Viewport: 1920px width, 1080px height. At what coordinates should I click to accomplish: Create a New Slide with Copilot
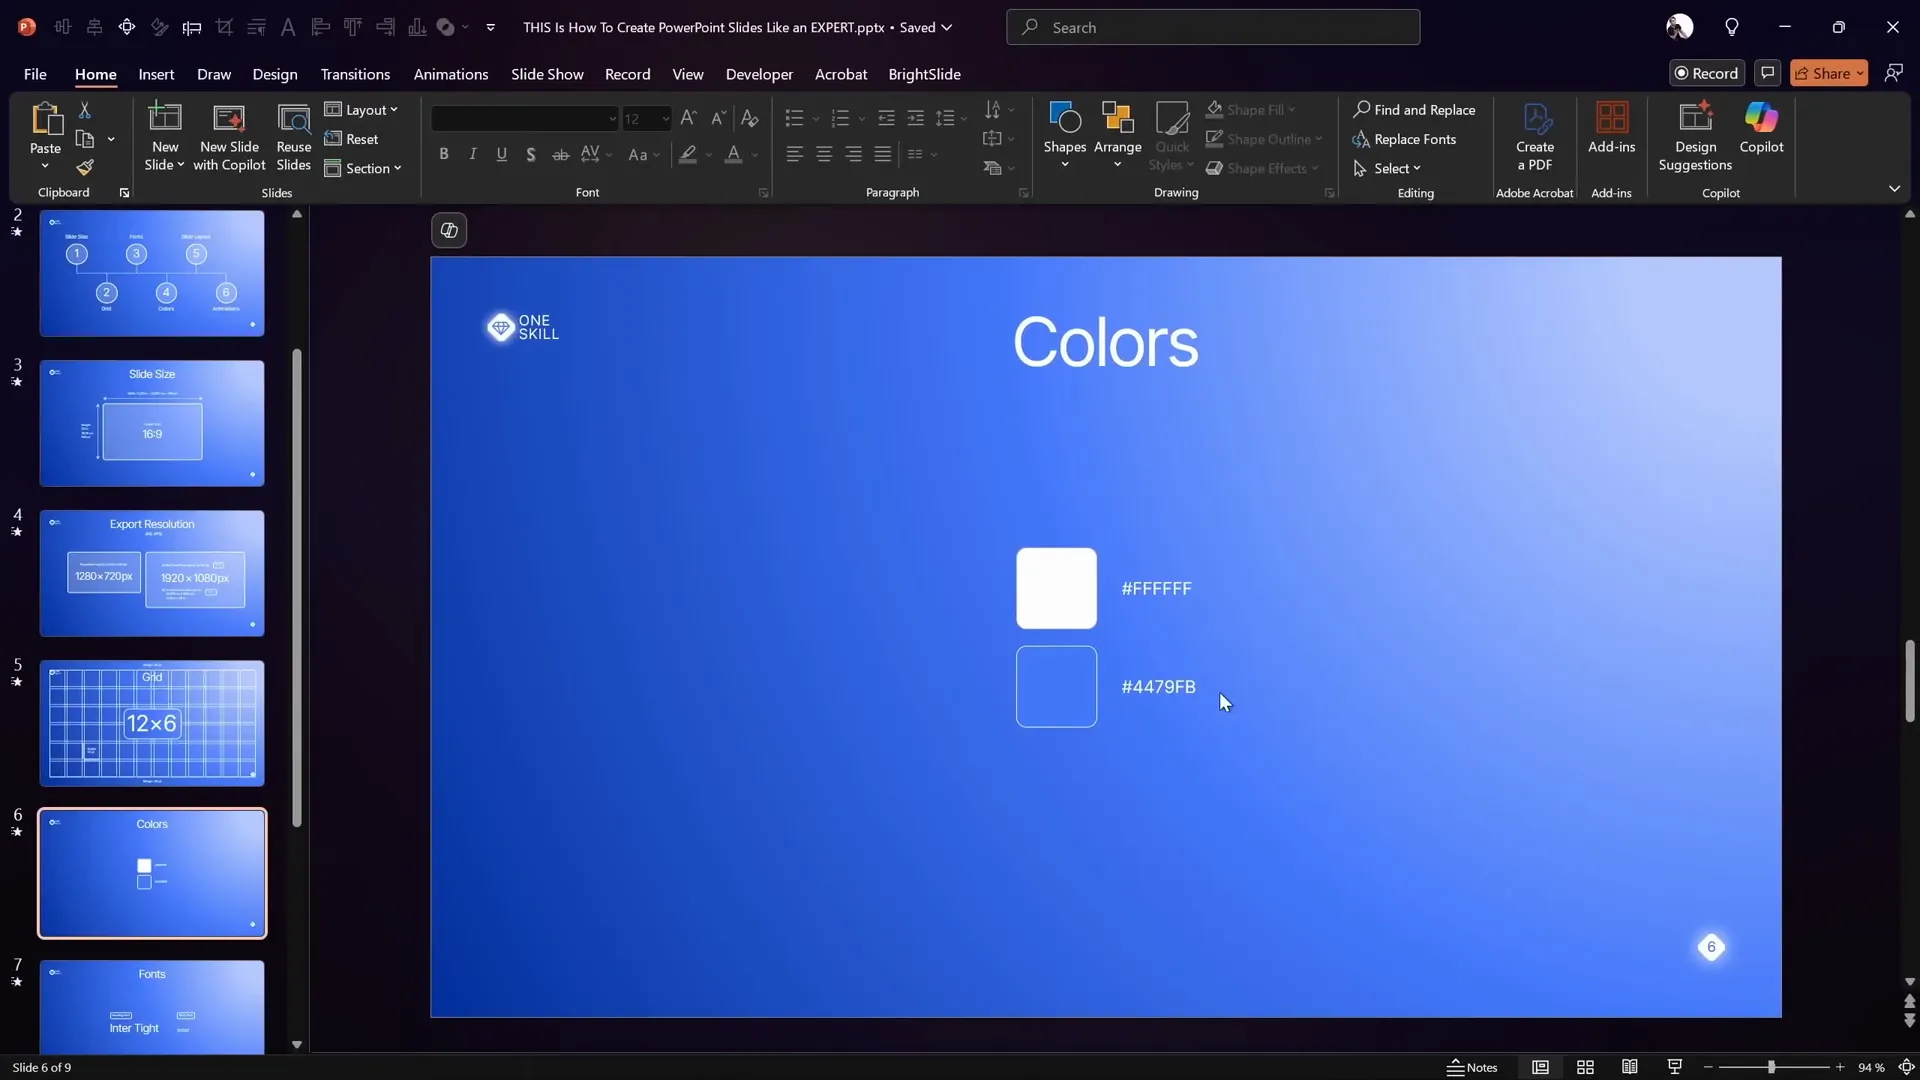pyautogui.click(x=228, y=135)
